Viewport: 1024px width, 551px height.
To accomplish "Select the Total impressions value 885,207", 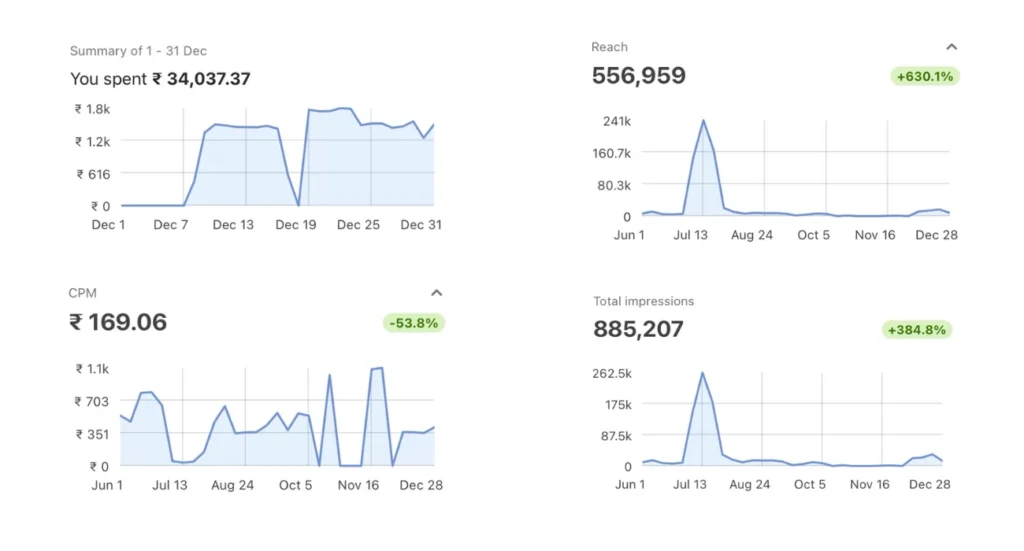I will pos(638,329).
